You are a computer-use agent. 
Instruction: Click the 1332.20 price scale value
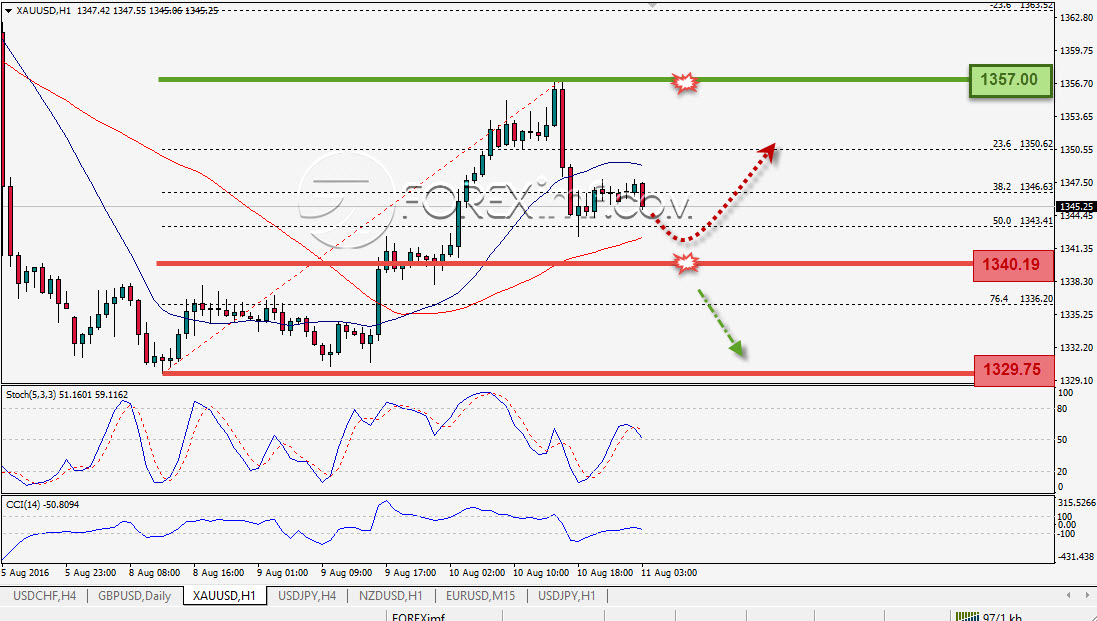point(1077,348)
